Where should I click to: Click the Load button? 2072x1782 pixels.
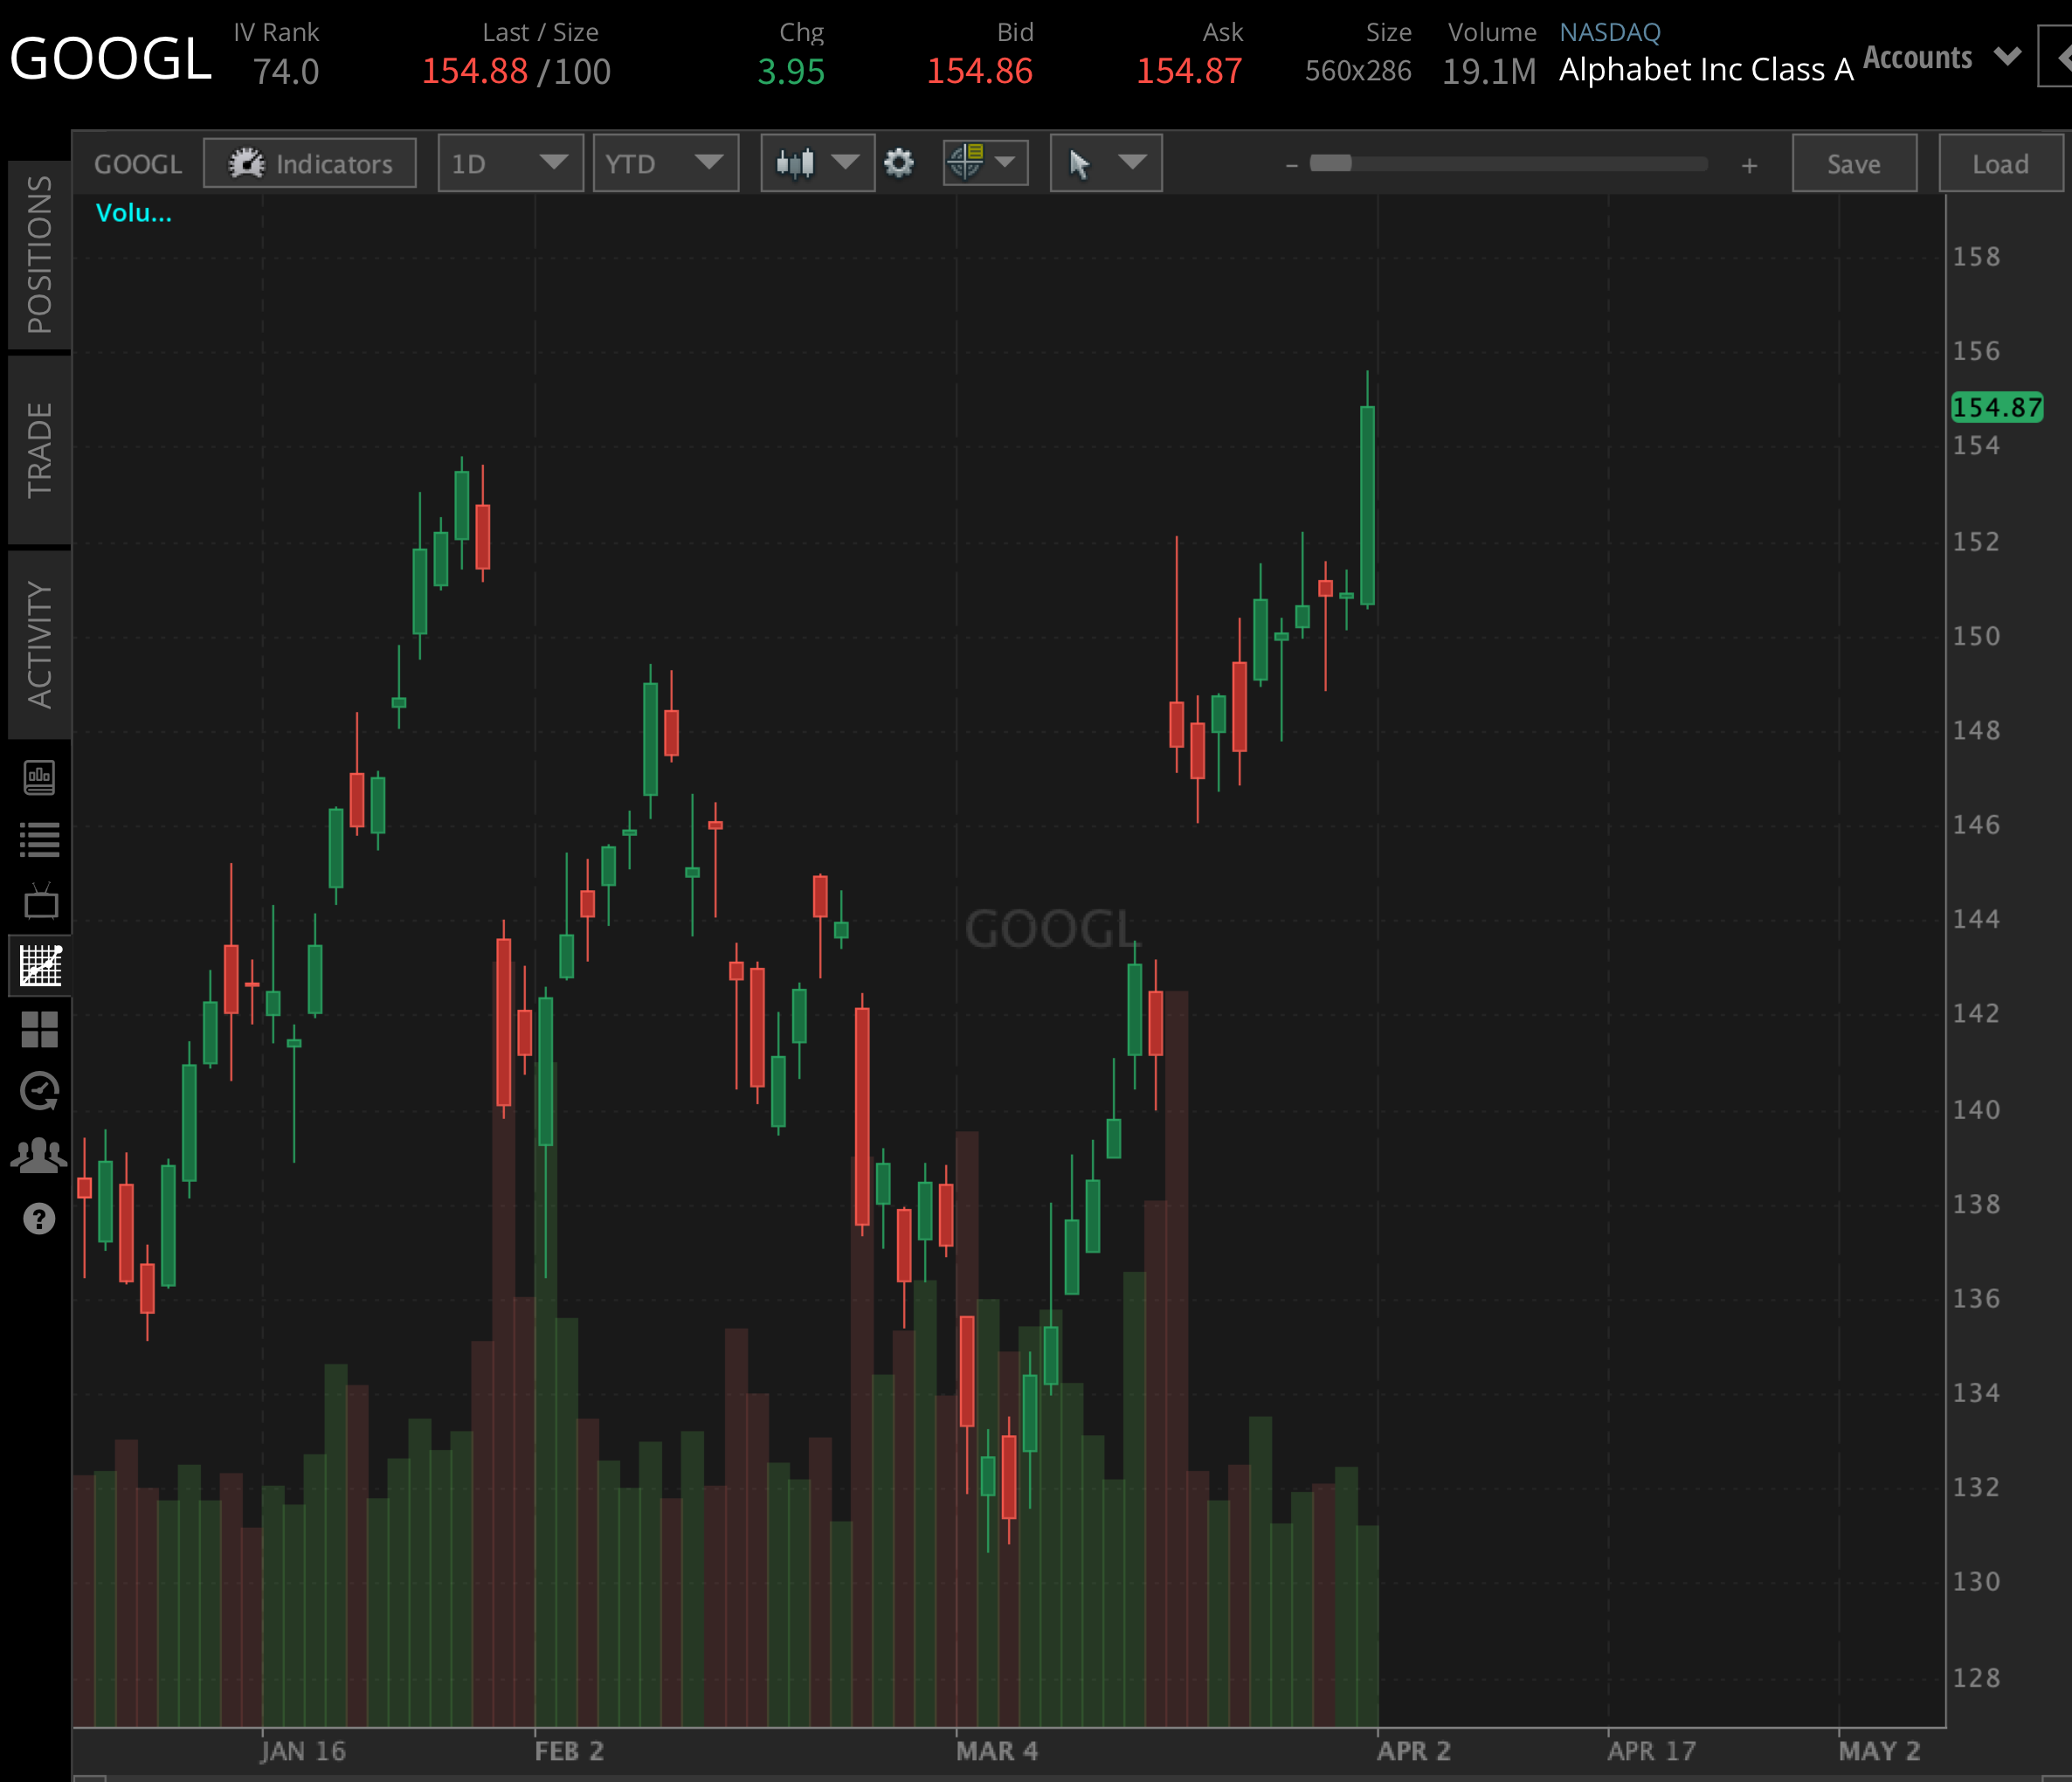[x=2000, y=163]
